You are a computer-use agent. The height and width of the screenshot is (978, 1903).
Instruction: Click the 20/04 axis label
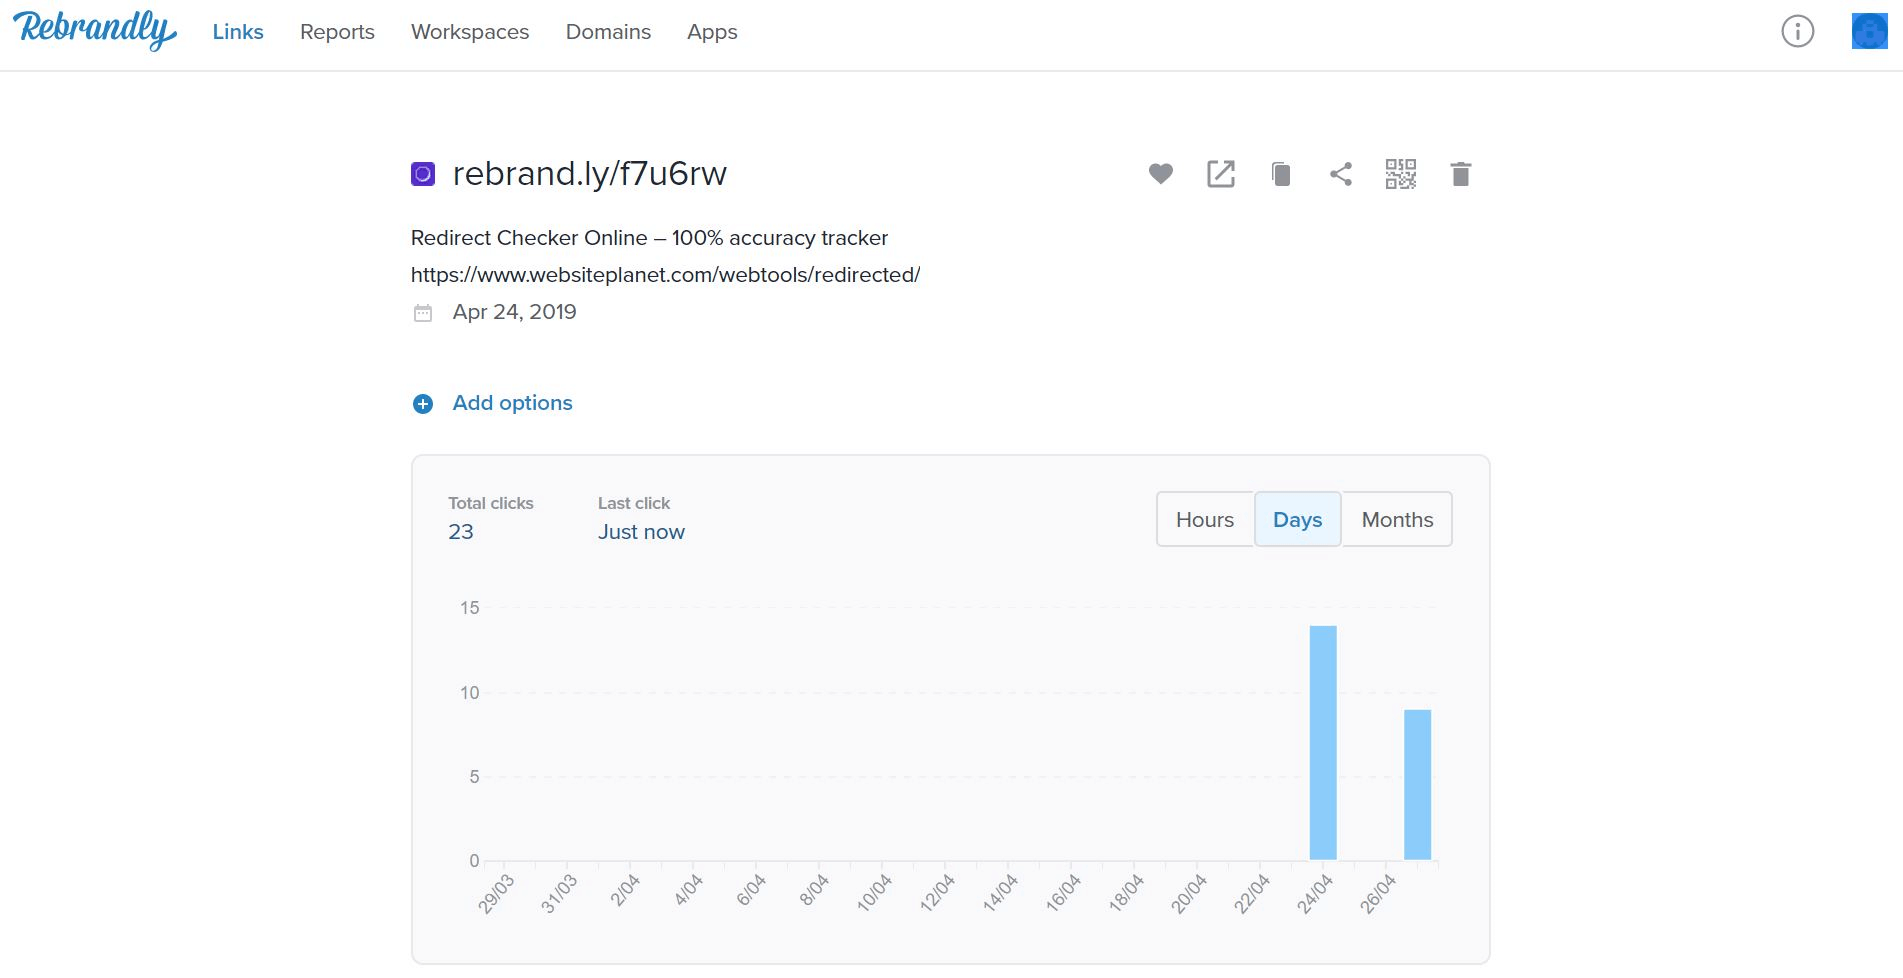tap(1189, 893)
